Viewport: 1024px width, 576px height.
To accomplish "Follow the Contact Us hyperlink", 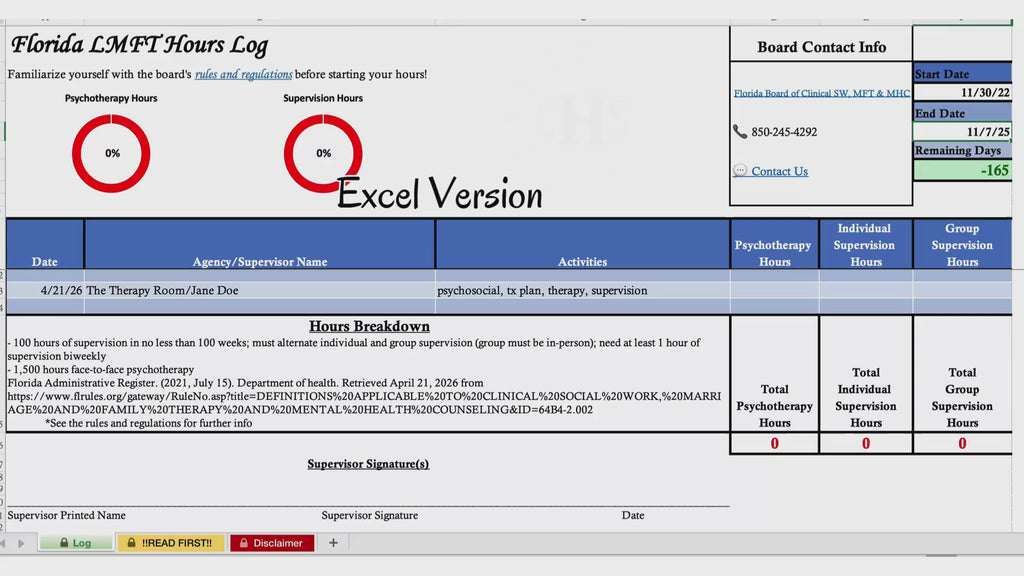I will 779,171.
